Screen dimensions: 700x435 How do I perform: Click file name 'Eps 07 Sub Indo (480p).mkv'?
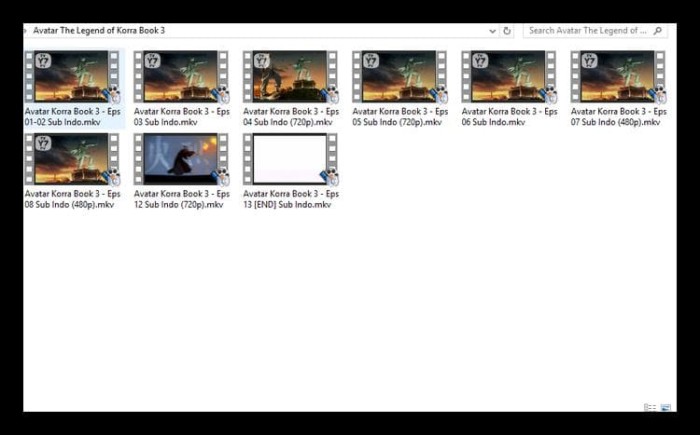tap(619, 117)
